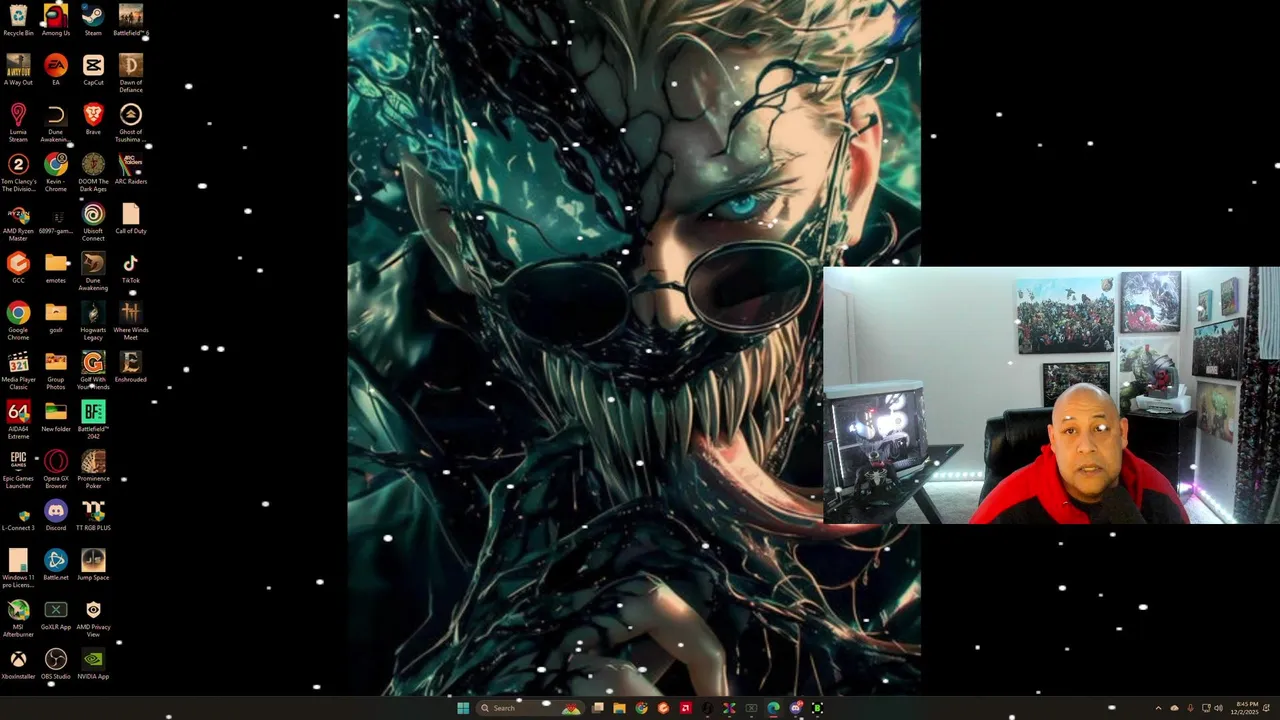Open the Steam desktop shortcut
1280x720 pixels.
click(x=93, y=20)
